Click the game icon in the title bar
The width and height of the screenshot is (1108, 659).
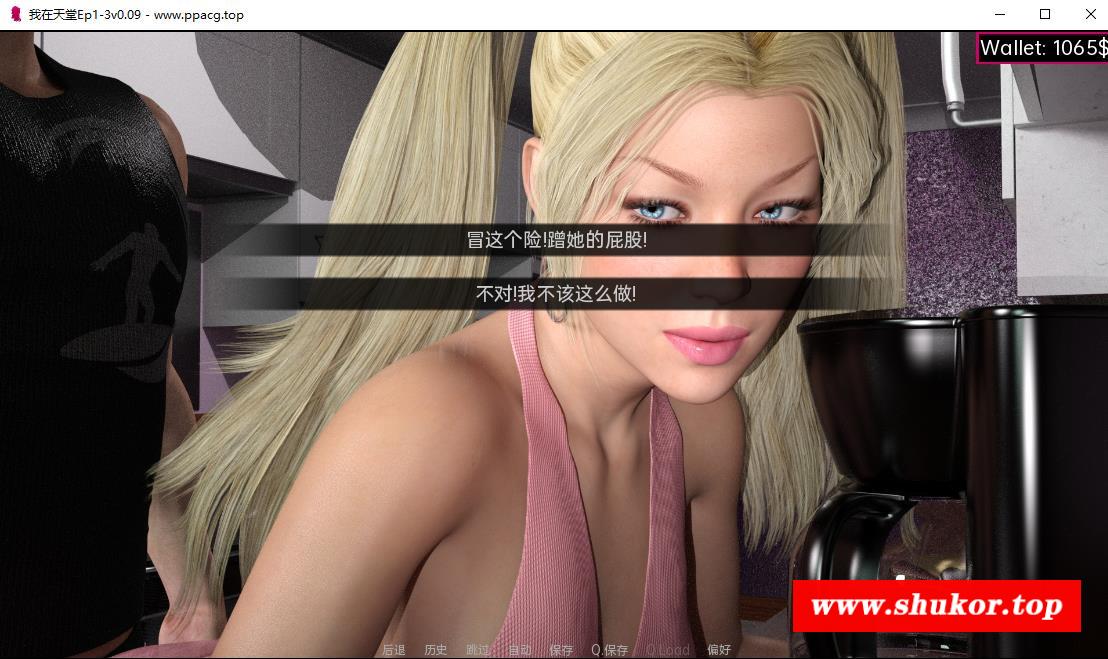(x=15, y=14)
